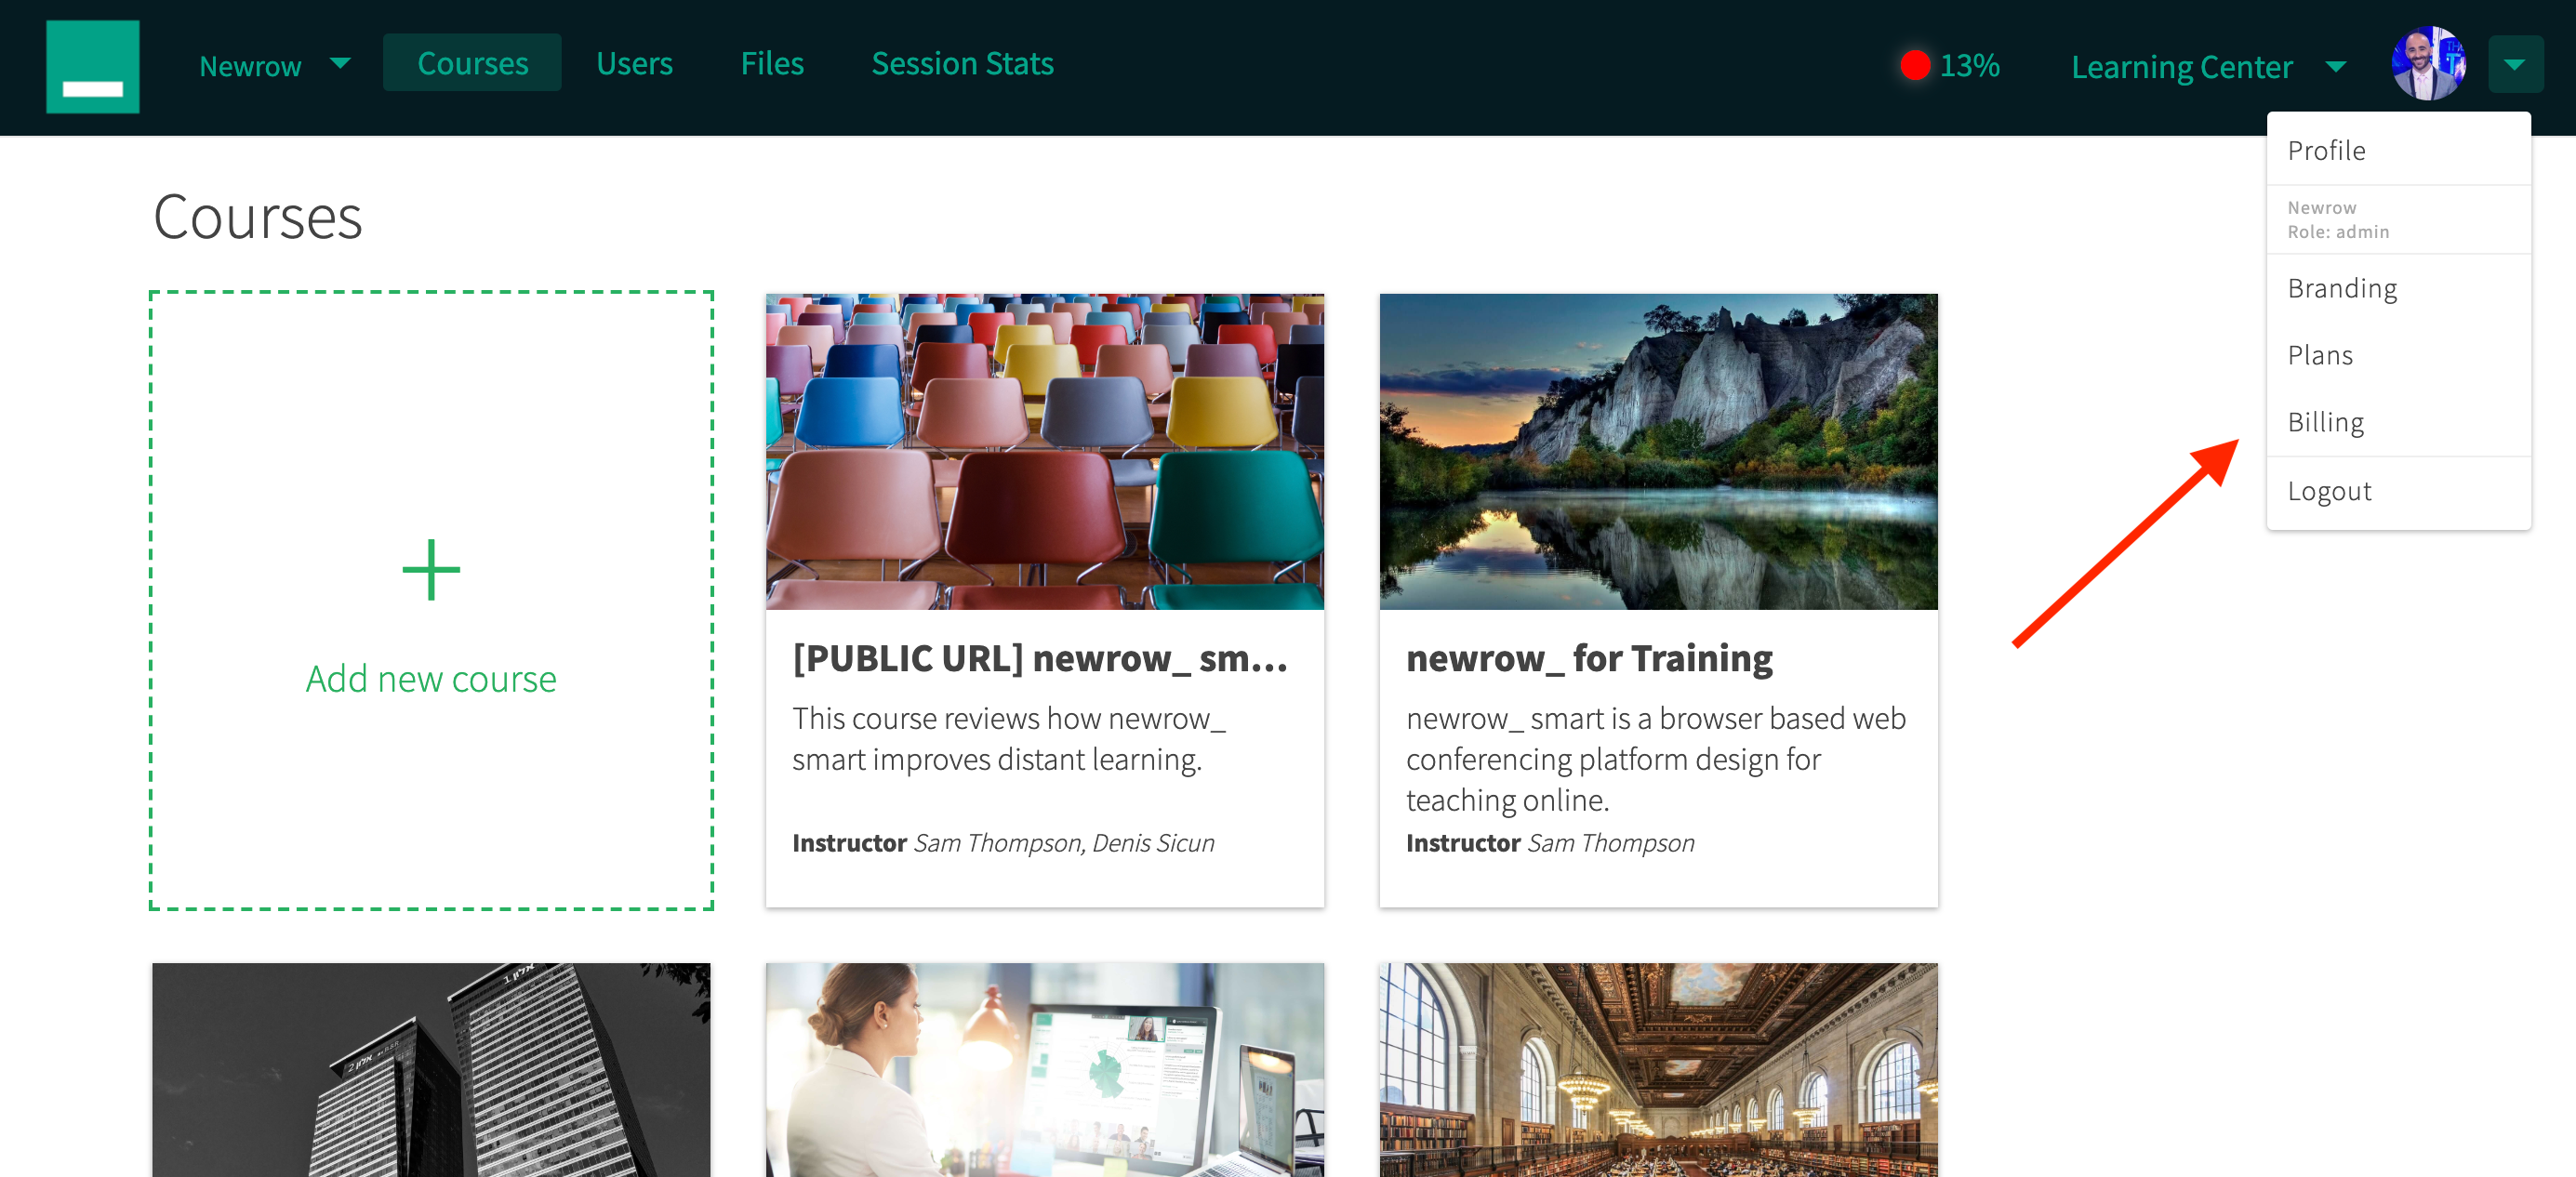Choose Plans in the user menu
Image resolution: width=2576 pixels, height=1177 pixels.
click(2319, 355)
